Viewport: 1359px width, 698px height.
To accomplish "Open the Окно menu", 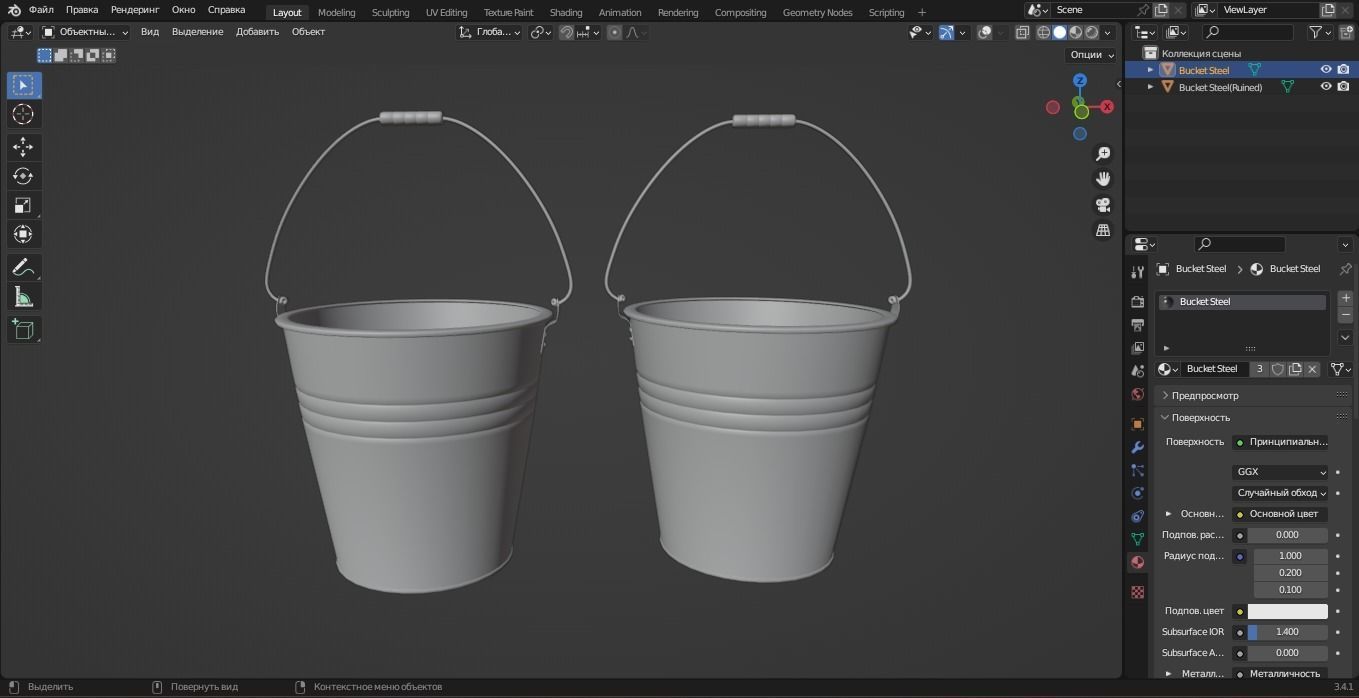I will [x=183, y=9].
